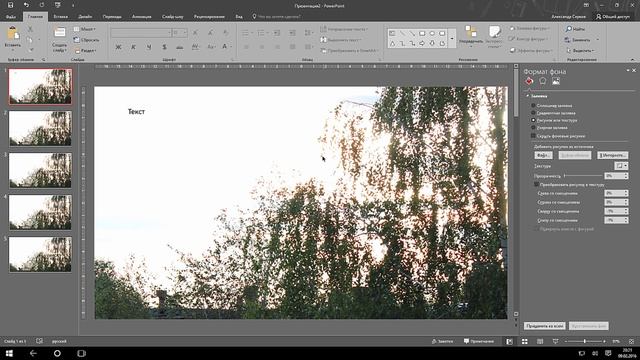Switch to the Вид ribbon tab
This screenshot has width=640, height=360.
point(239,17)
